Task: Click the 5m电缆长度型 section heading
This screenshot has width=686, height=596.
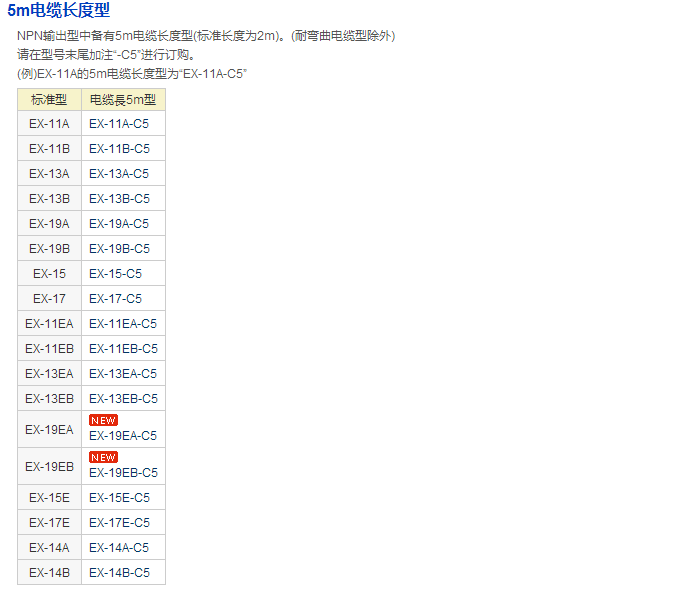Action: pos(58,11)
